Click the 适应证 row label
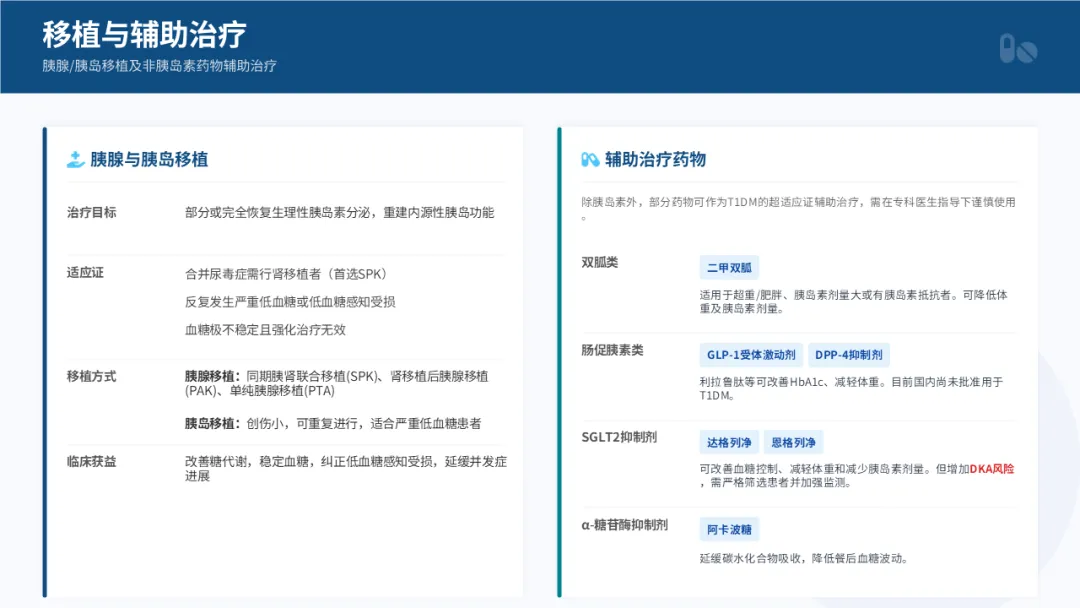The image size is (1080, 608). (x=85, y=273)
